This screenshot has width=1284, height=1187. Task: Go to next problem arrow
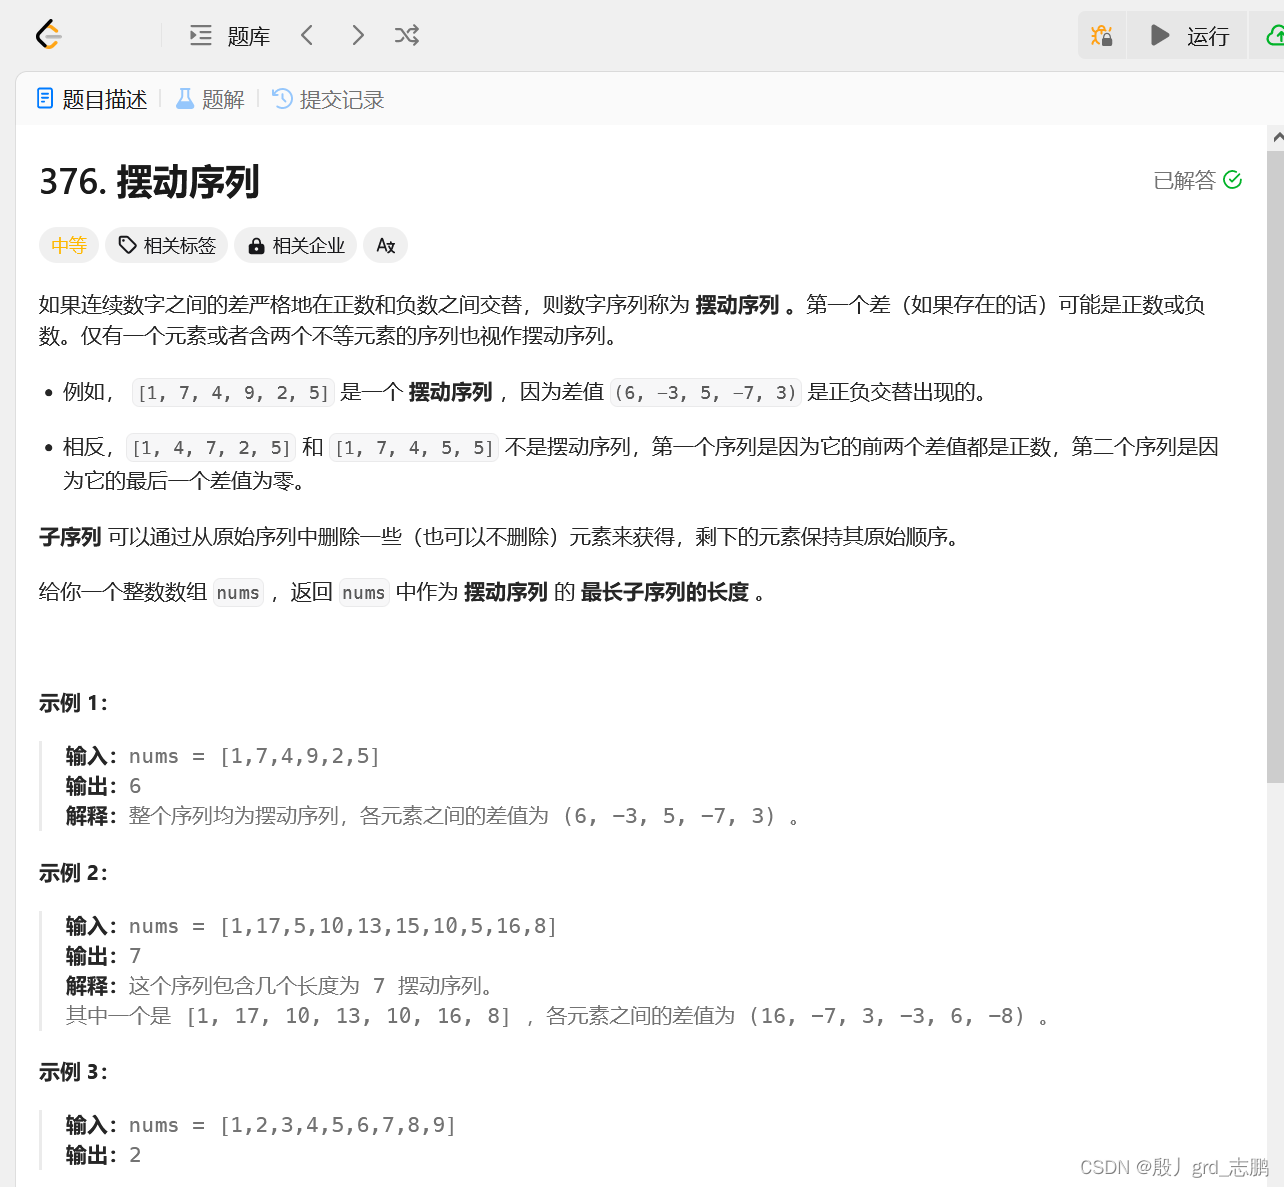[358, 36]
